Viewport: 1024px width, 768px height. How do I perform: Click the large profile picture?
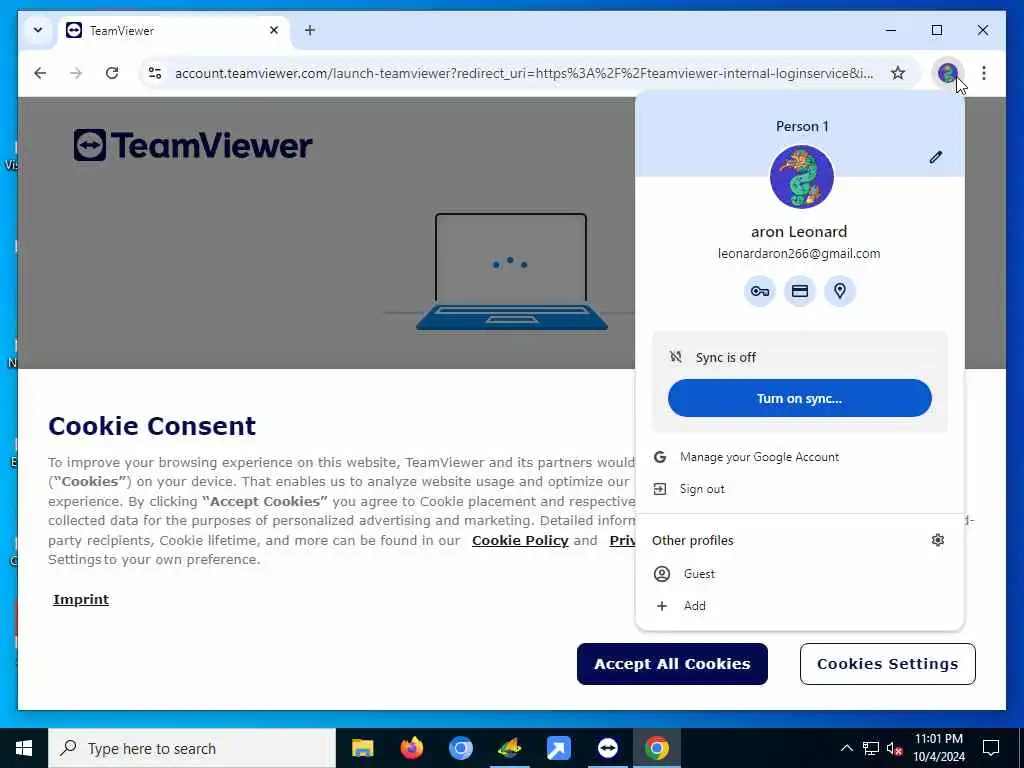pyautogui.click(x=801, y=177)
